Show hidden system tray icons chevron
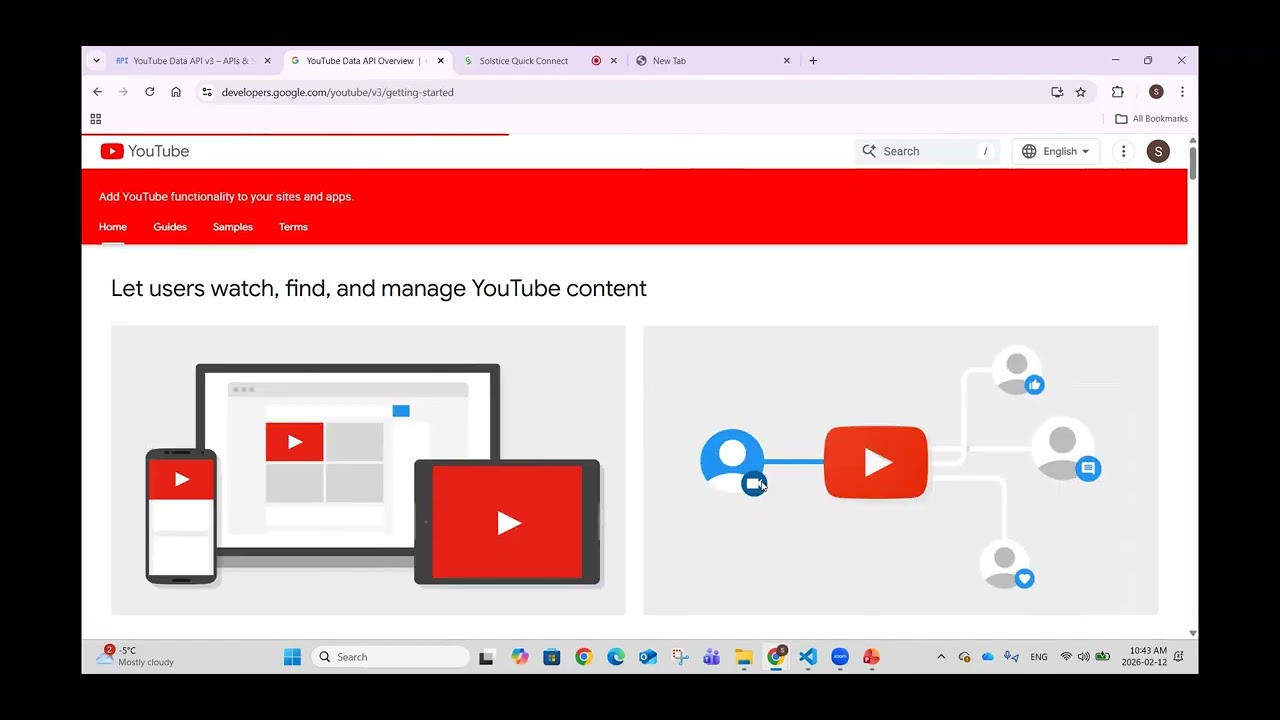The height and width of the screenshot is (720, 1280). point(941,657)
